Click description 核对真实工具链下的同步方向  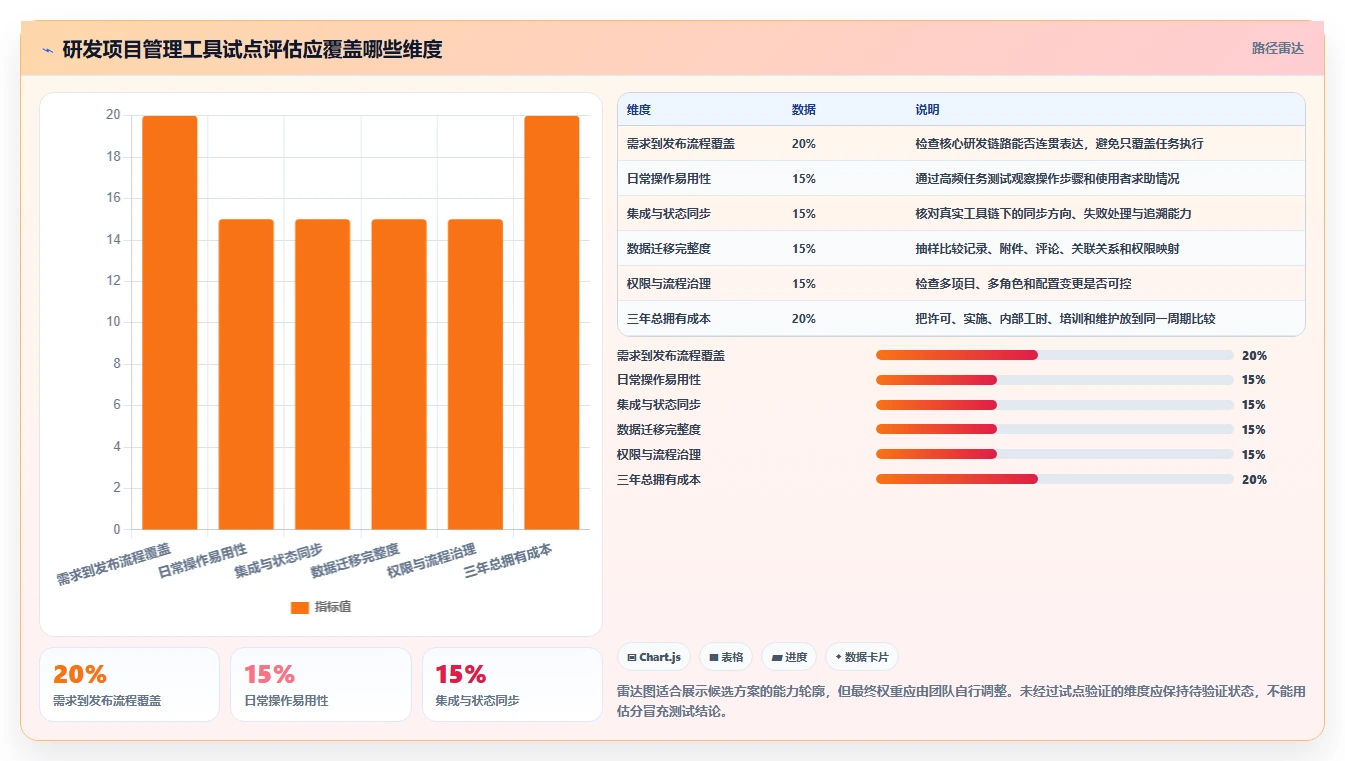[x=1053, y=214]
